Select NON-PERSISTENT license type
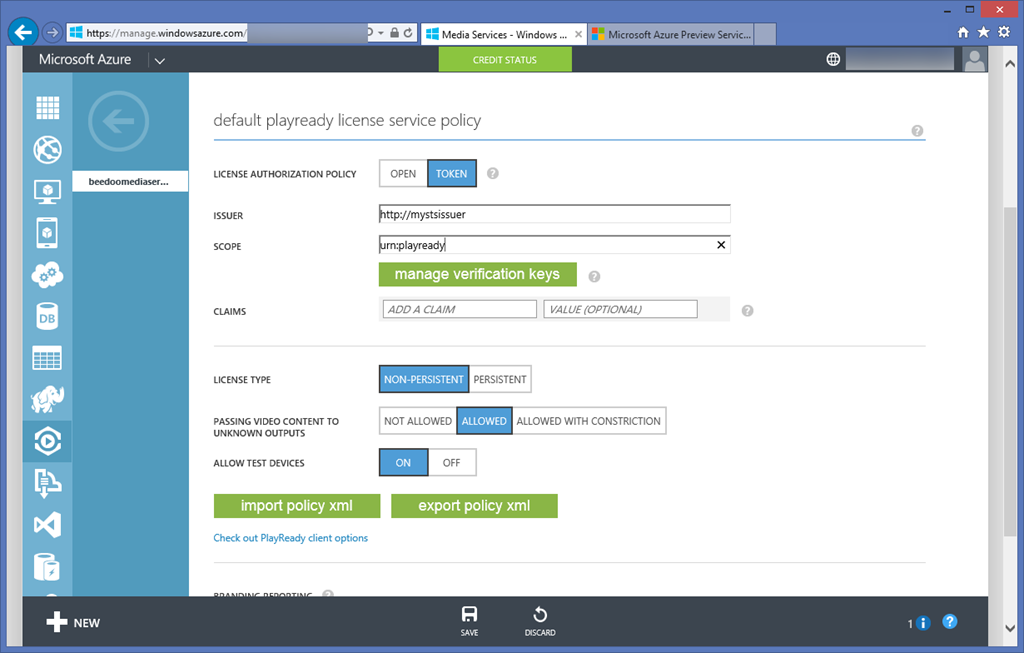The width and height of the screenshot is (1024, 653). [424, 379]
